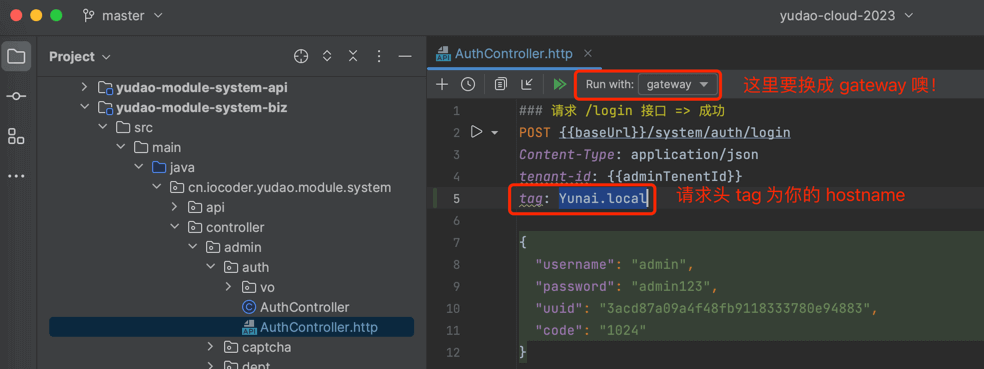Add a new HTTP request with plus icon
Viewport: 984px width, 369px height.
pyautogui.click(x=442, y=84)
